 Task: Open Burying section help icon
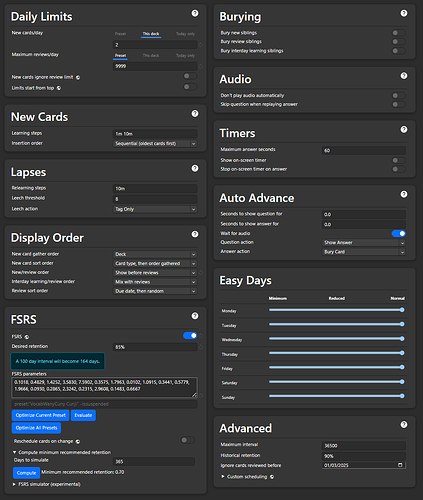404,13
